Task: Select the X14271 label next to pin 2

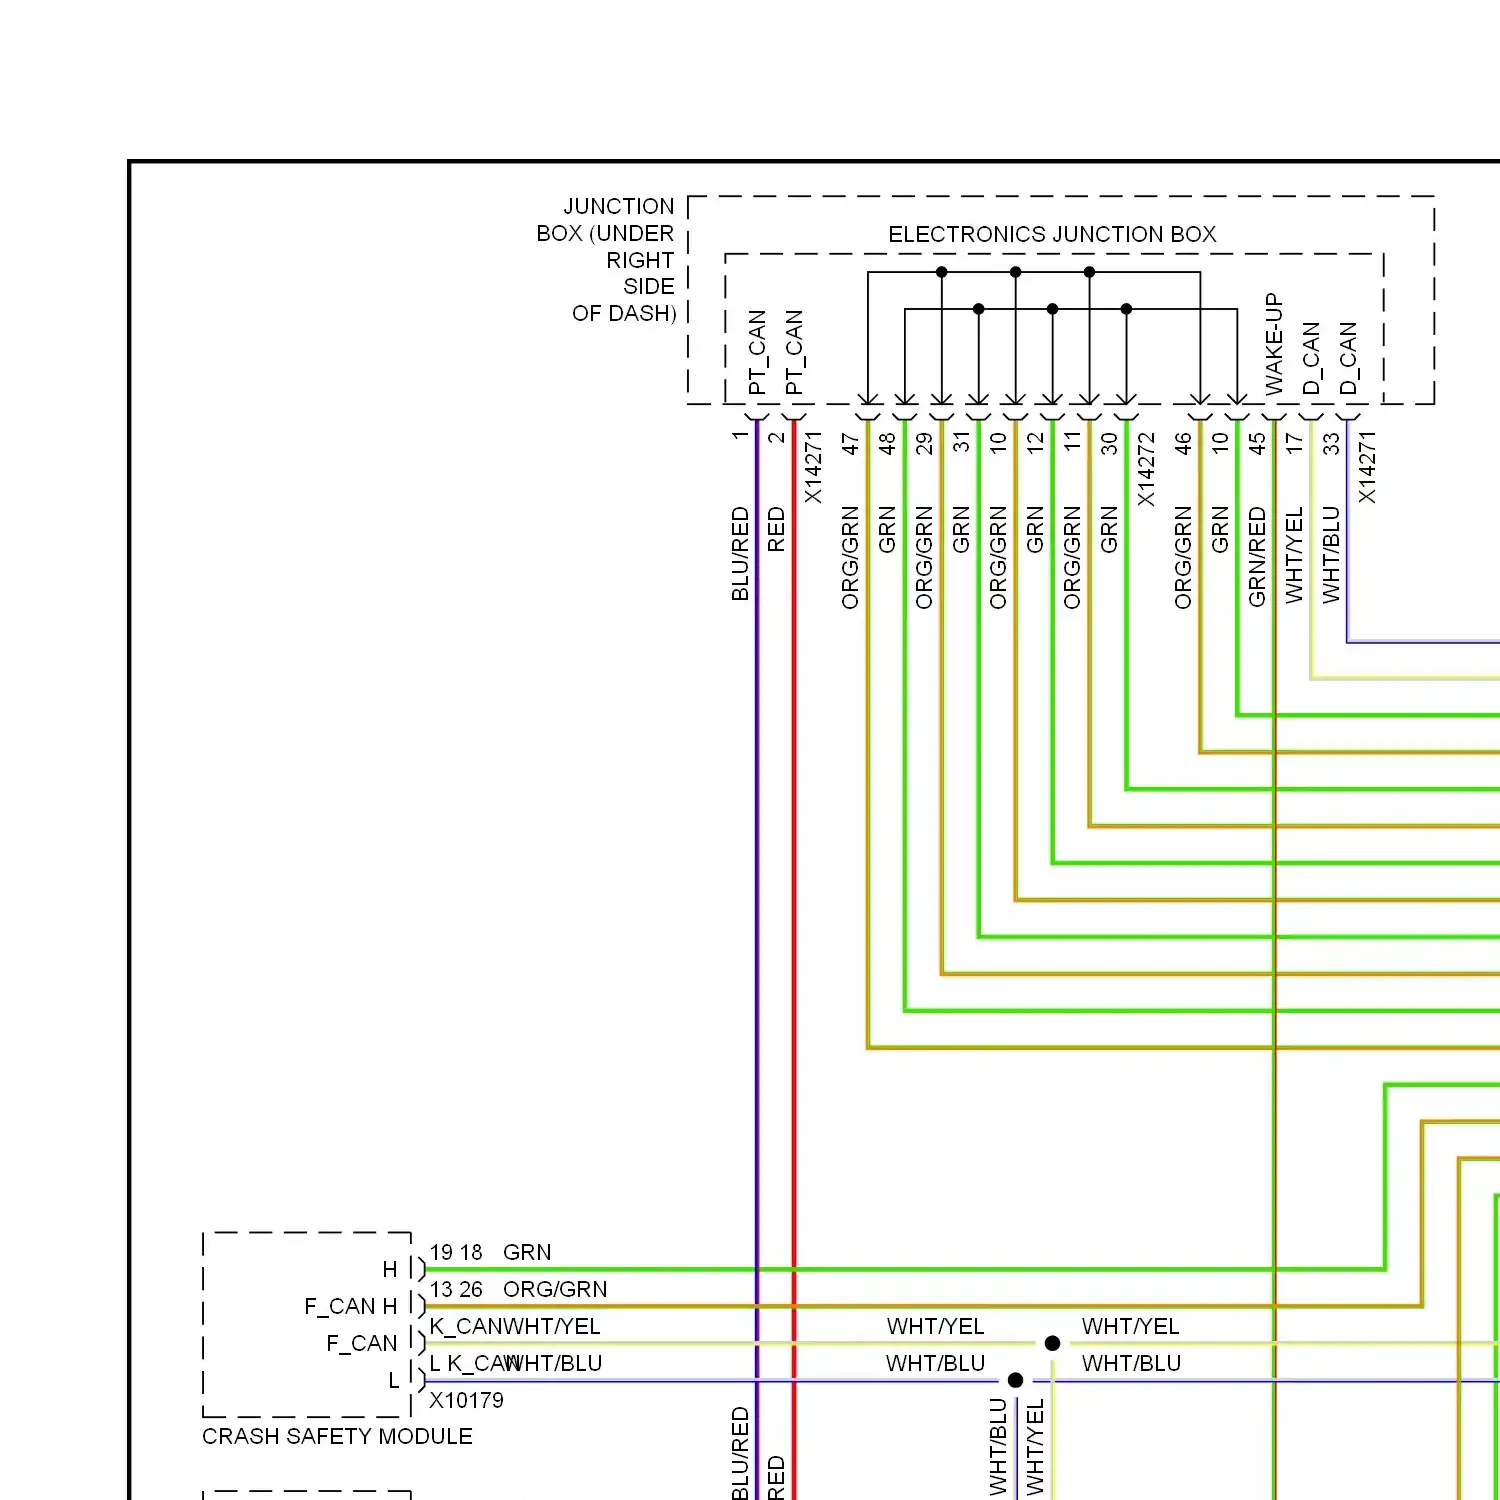Action: pyautogui.click(x=813, y=467)
